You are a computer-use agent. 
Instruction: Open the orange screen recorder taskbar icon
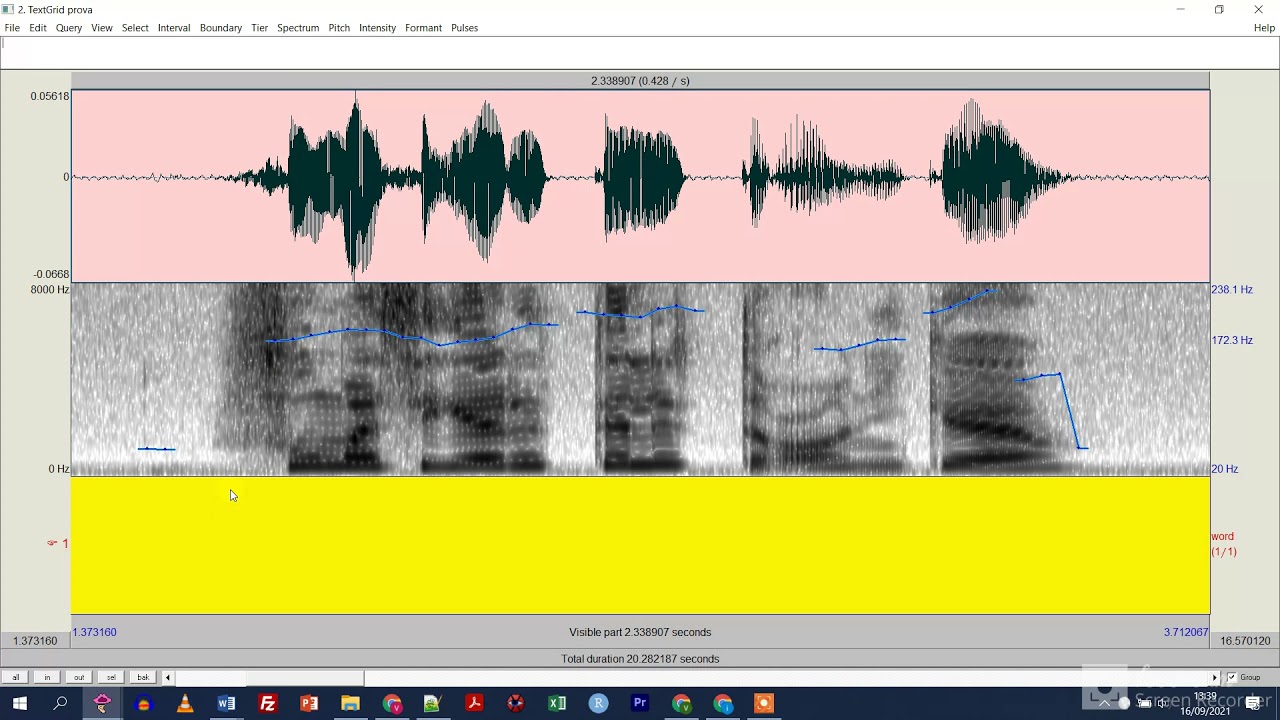(763, 704)
